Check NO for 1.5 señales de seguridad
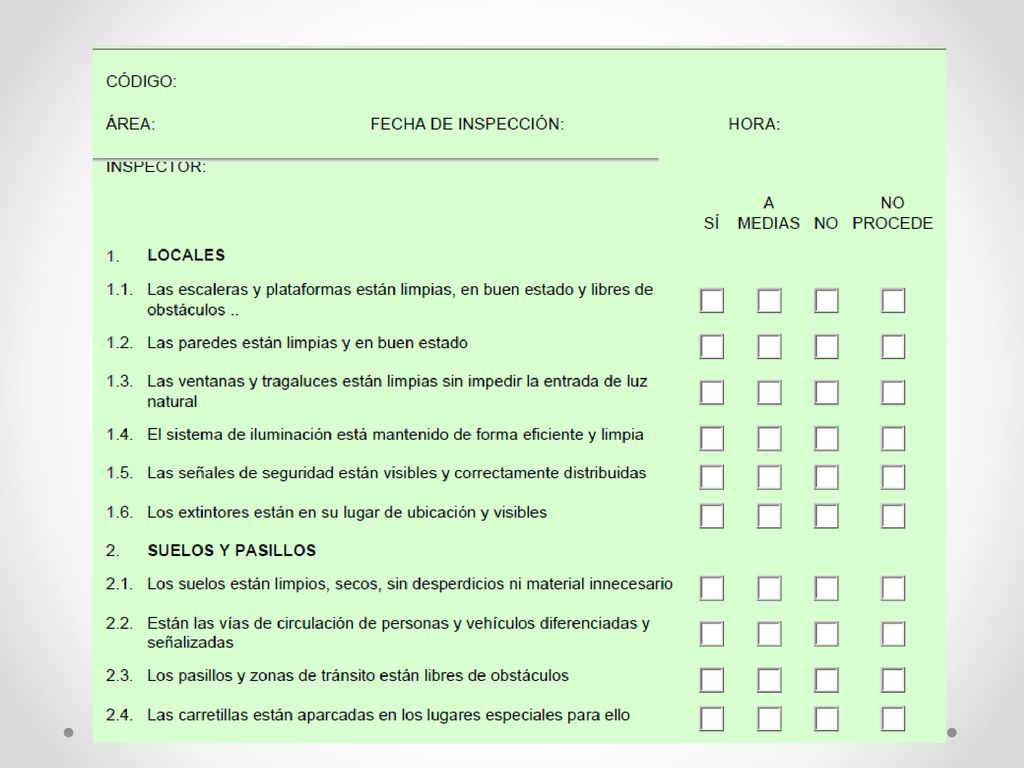The width and height of the screenshot is (1024, 768). click(x=827, y=477)
